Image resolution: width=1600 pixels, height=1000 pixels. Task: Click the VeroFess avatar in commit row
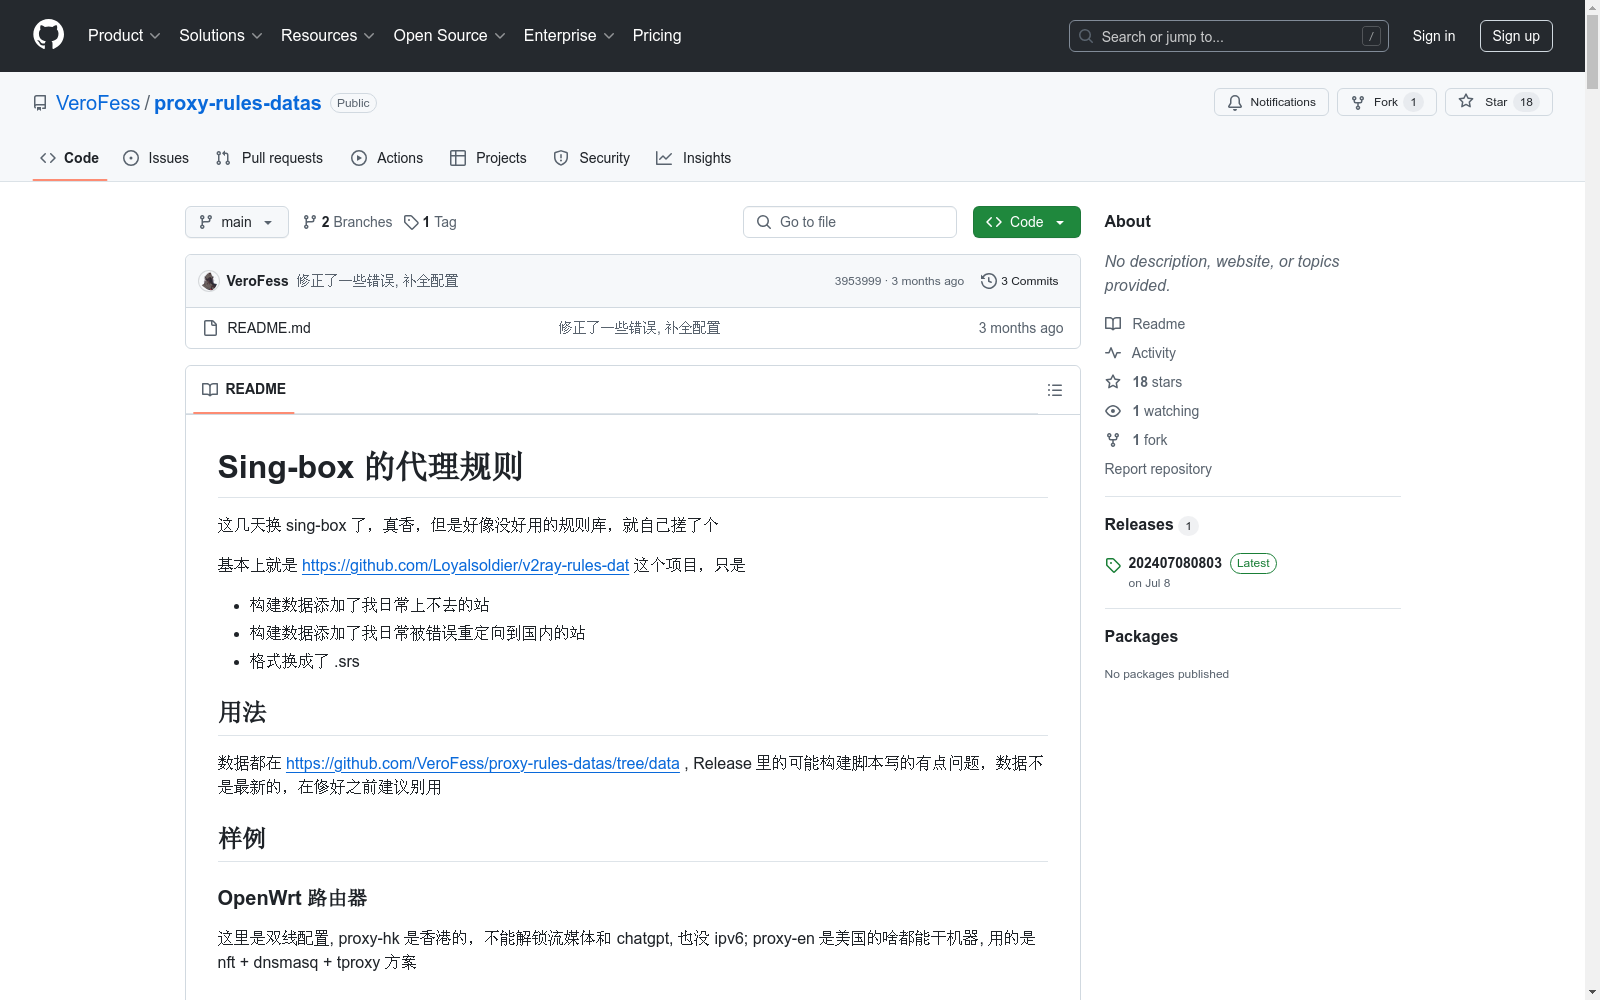[209, 281]
